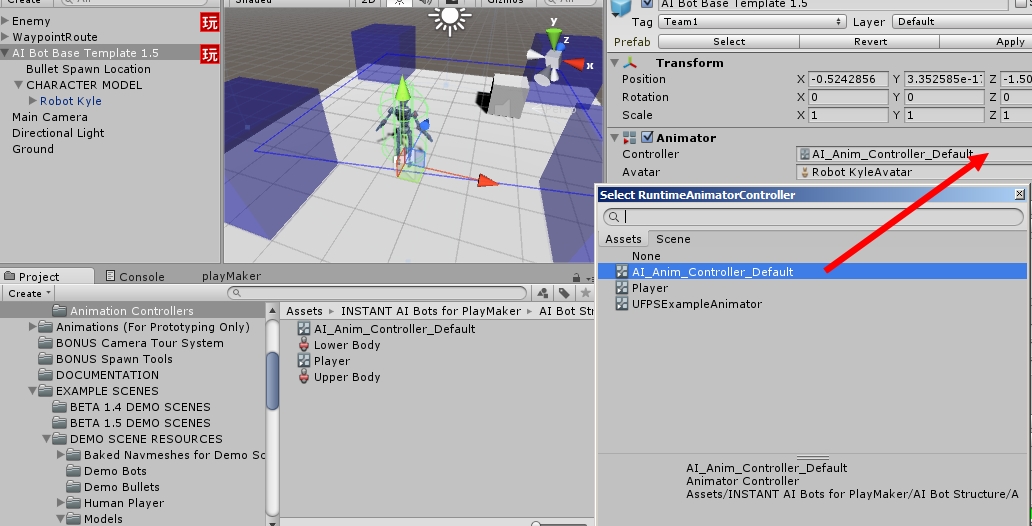
Task: Click the Position X value field
Action: tap(848, 79)
